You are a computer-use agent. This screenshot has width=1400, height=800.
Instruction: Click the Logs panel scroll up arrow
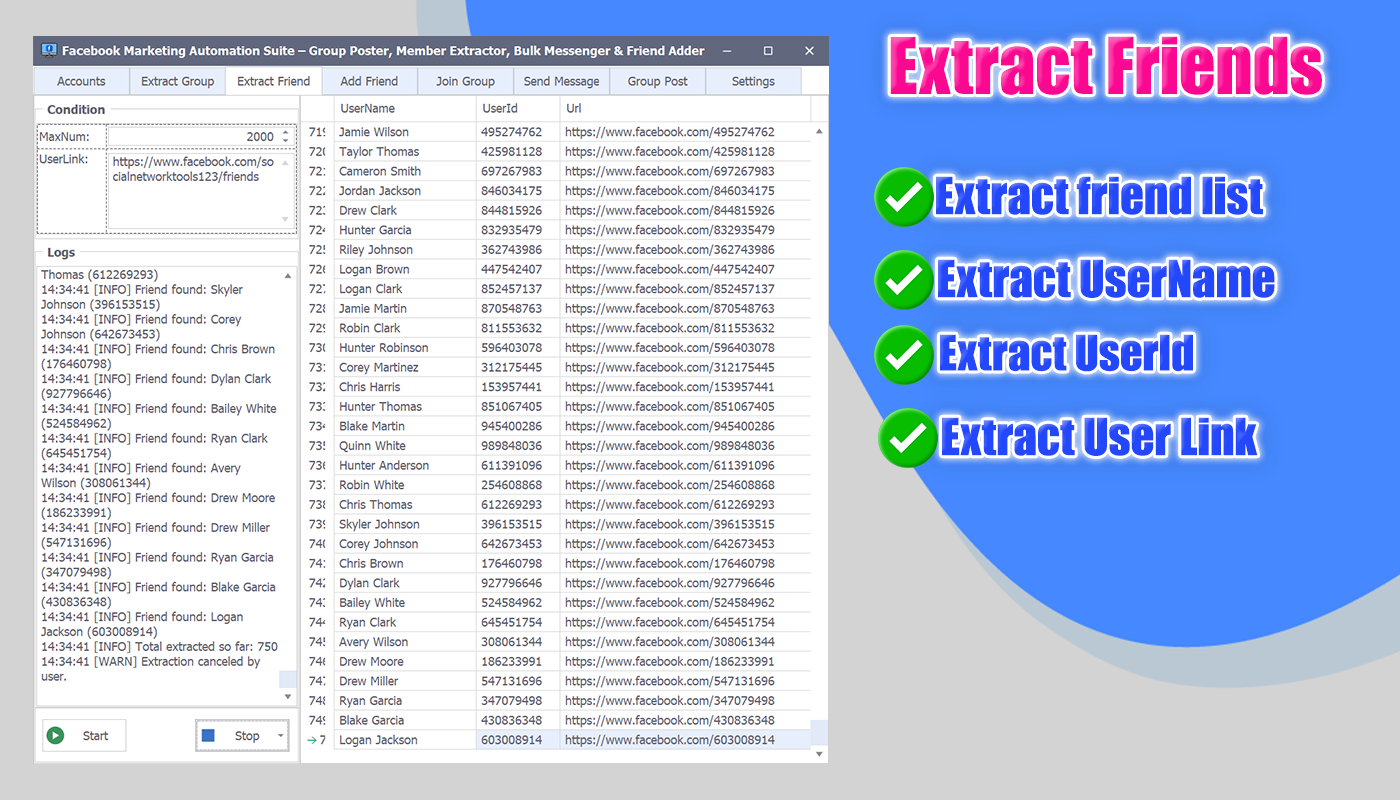pos(288,275)
